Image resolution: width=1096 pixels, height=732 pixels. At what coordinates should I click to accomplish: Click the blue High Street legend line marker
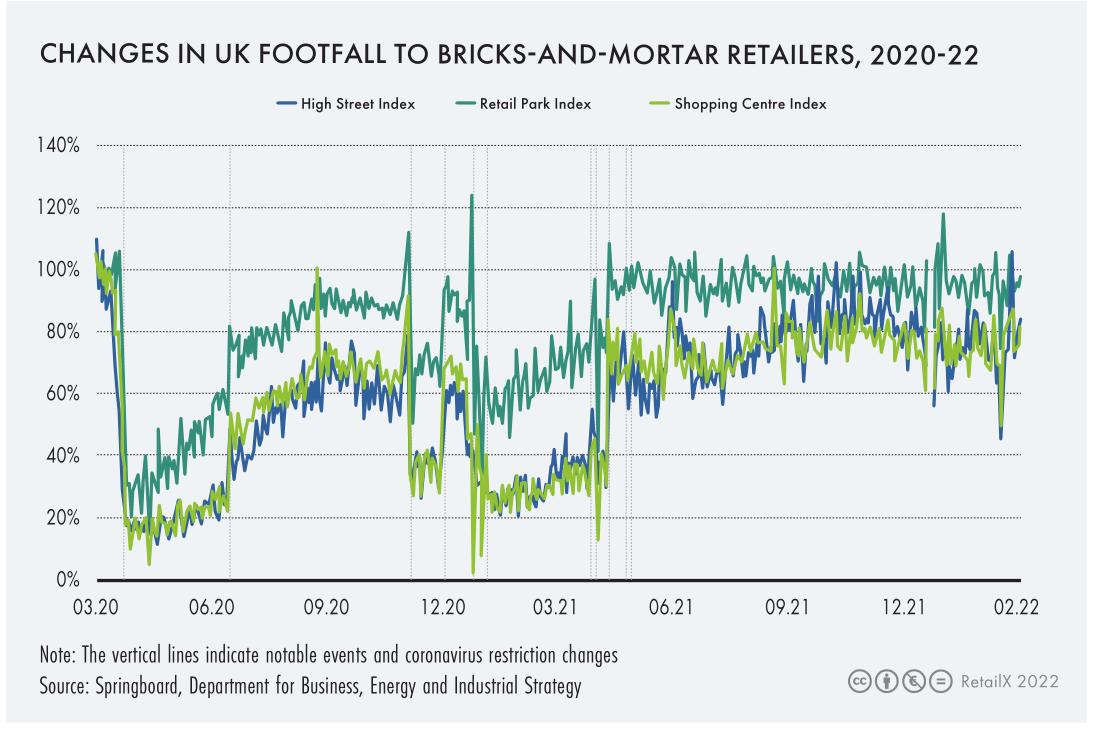[x=285, y=104]
